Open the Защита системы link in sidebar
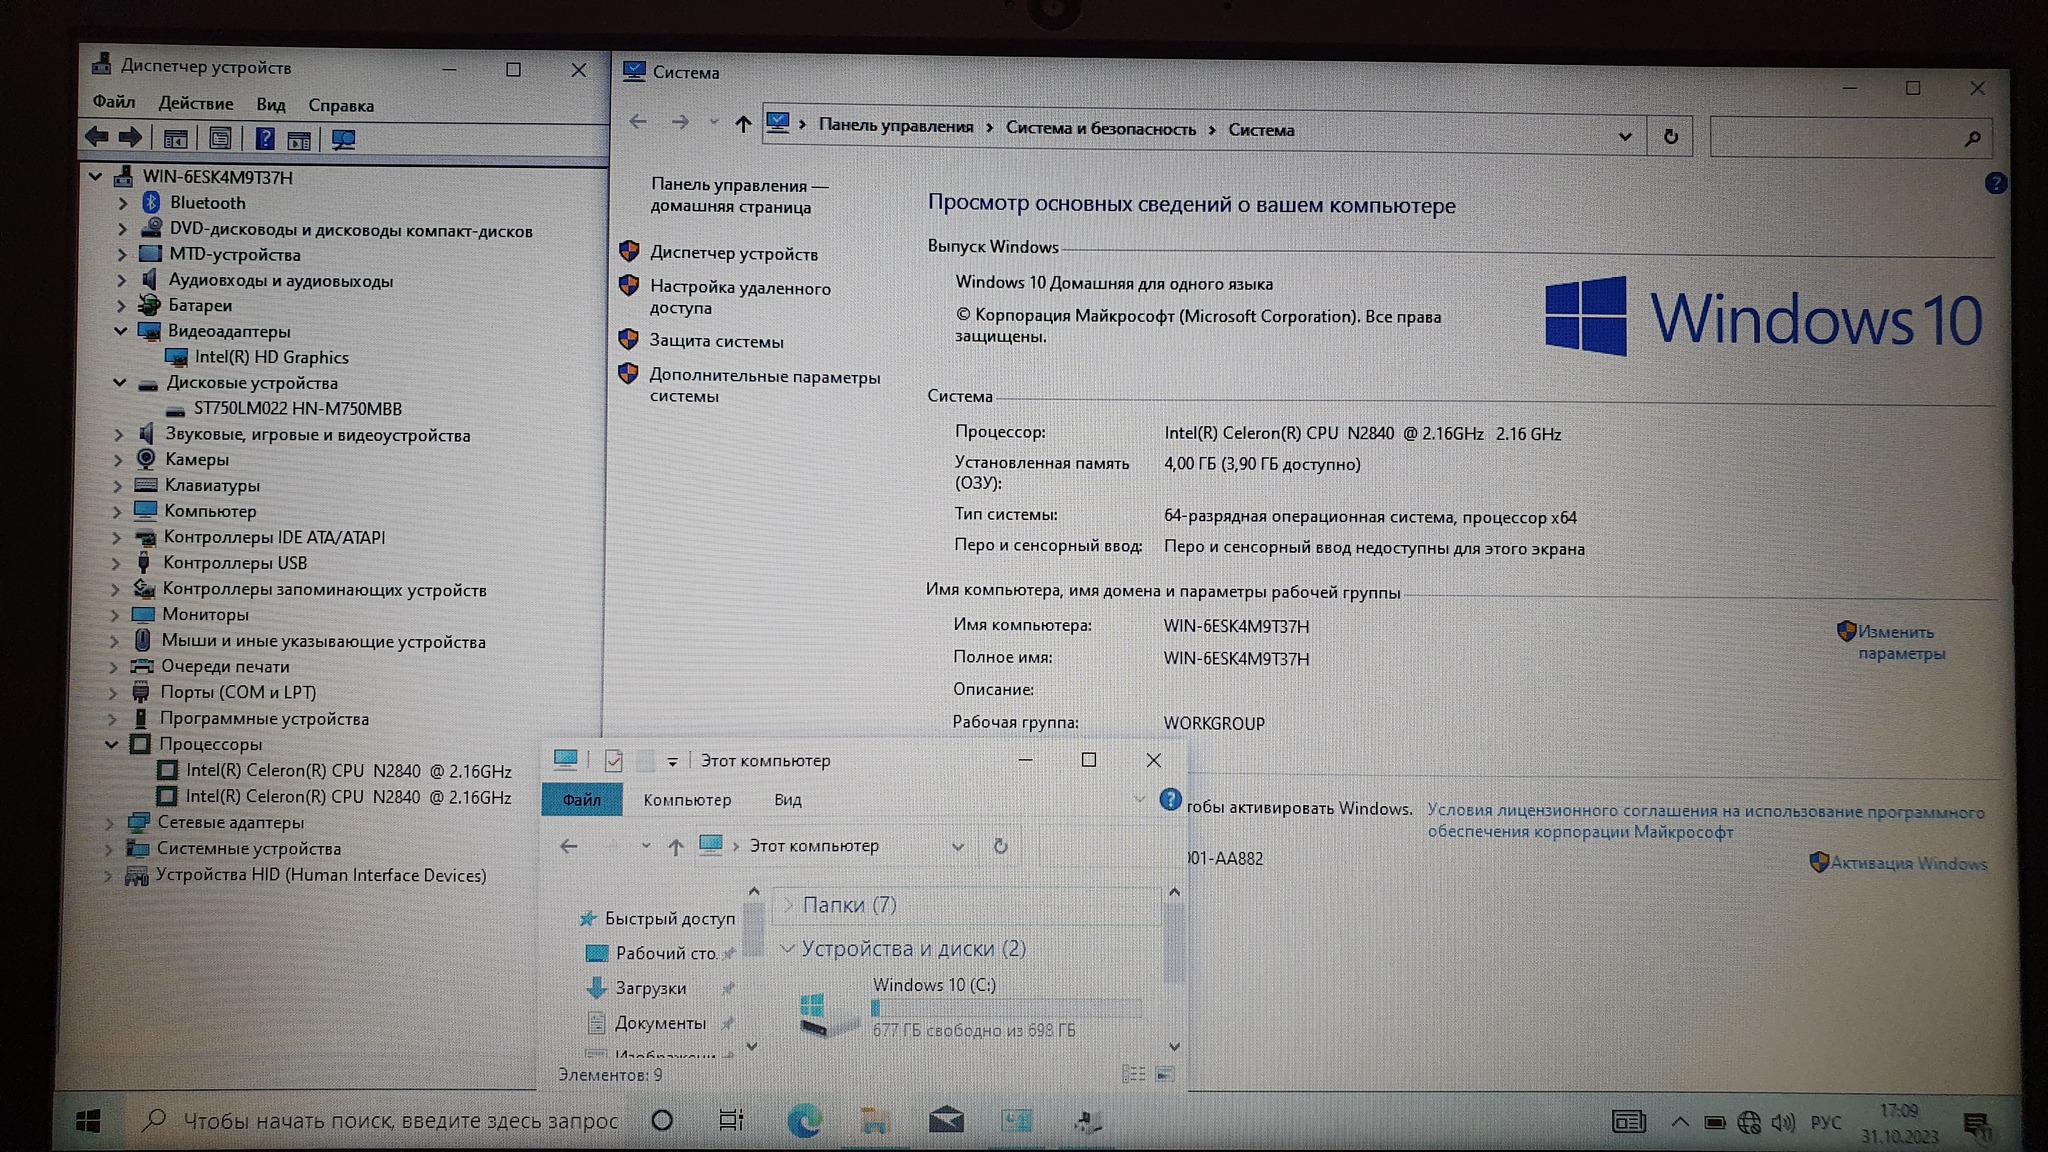2048x1152 pixels. (716, 341)
